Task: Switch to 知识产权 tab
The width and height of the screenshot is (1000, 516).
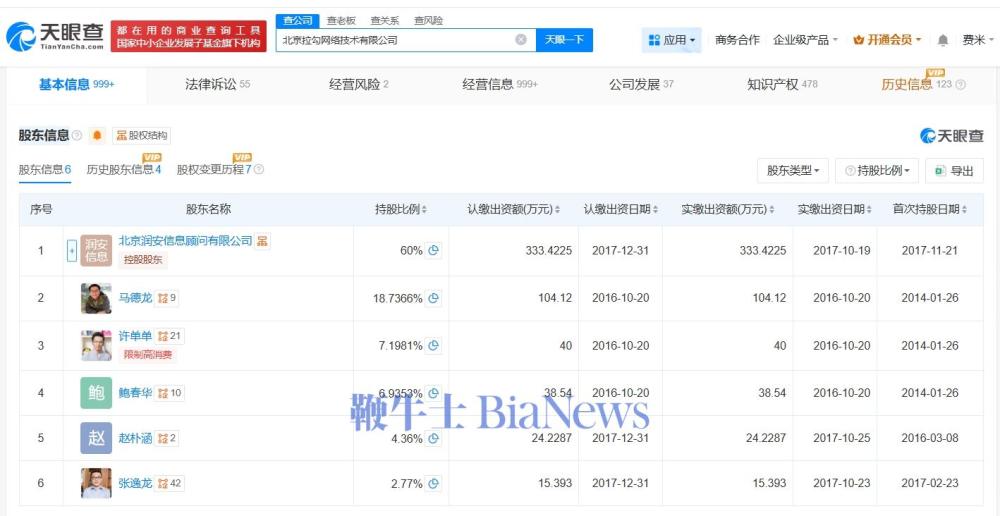Action: pyautogui.click(x=783, y=84)
